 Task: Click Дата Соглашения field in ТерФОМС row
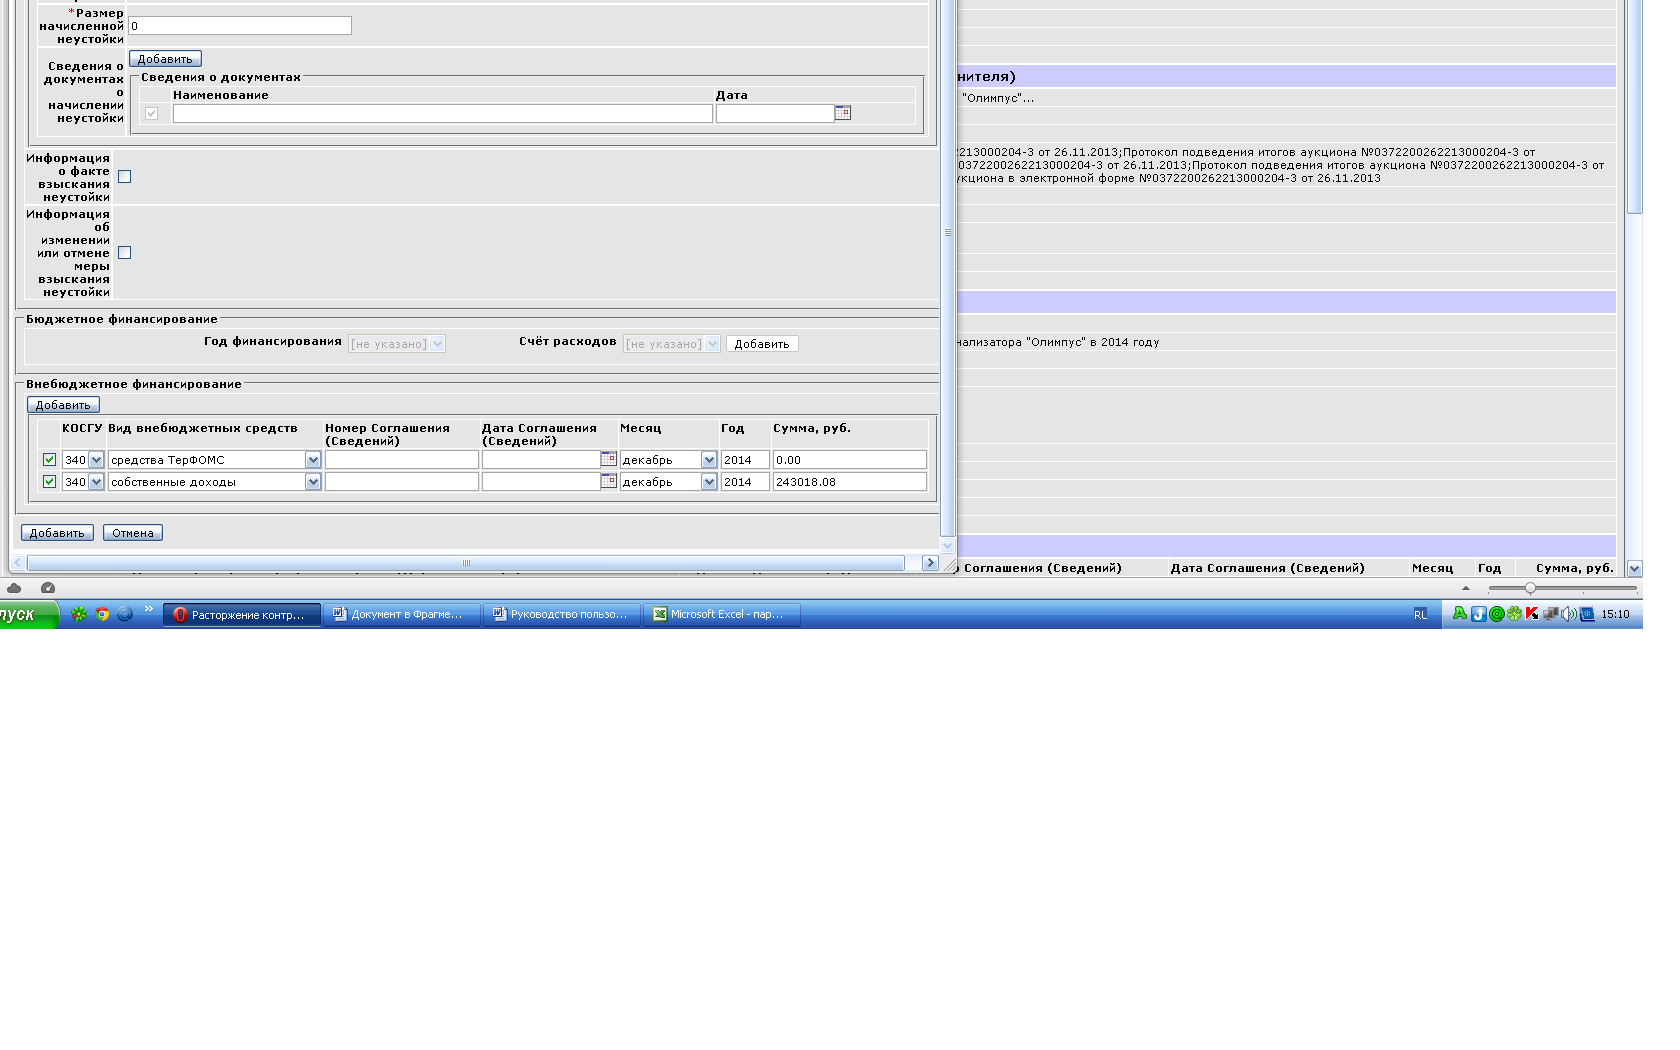click(541, 460)
